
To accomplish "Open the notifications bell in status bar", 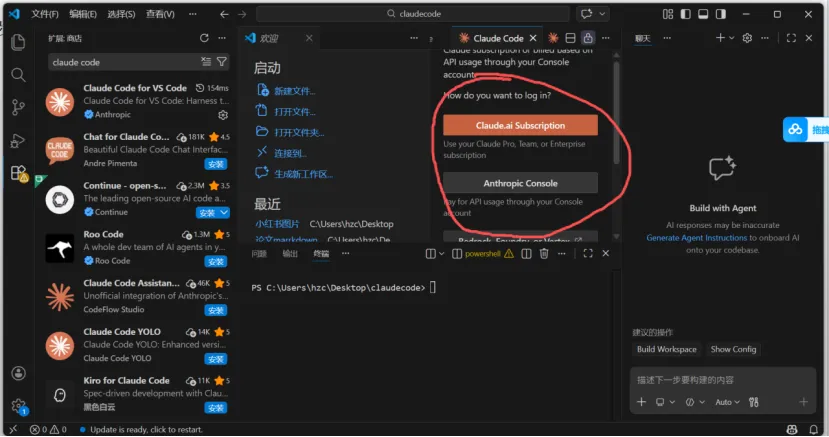I will pyautogui.click(x=814, y=430).
